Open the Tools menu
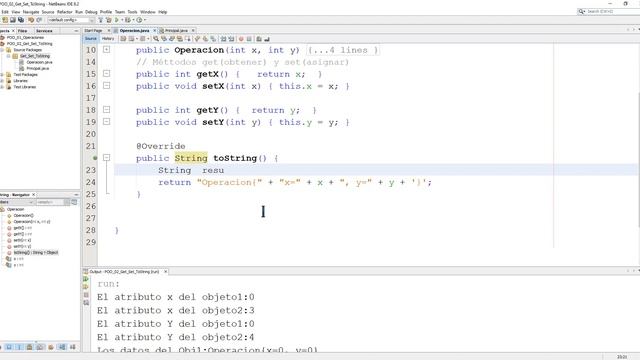 132,12
